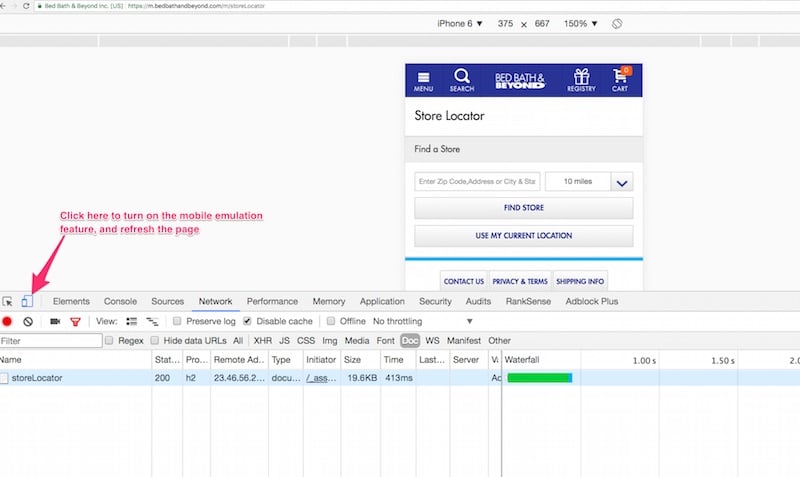Filter requests by CSS
The height and width of the screenshot is (477, 800).
pos(306,341)
